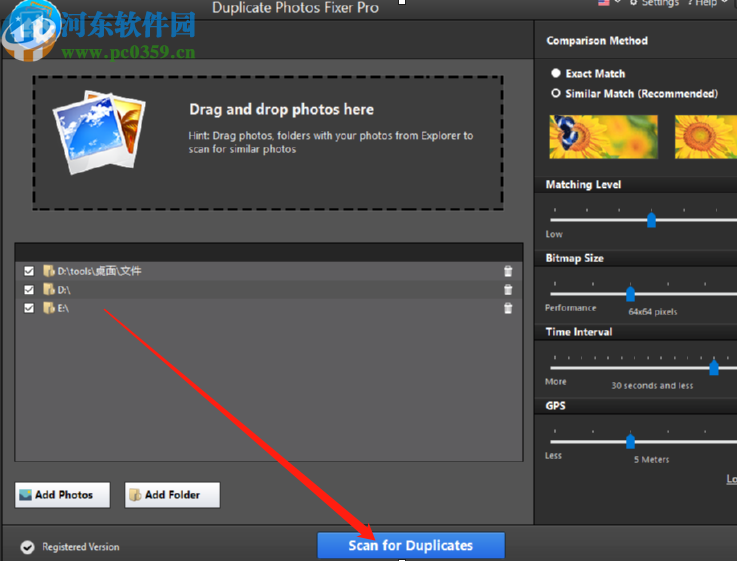The image size is (737, 561).
Task: Click the Time Interval slider handle
Action: pyautogui.click(x=714, y=367)
